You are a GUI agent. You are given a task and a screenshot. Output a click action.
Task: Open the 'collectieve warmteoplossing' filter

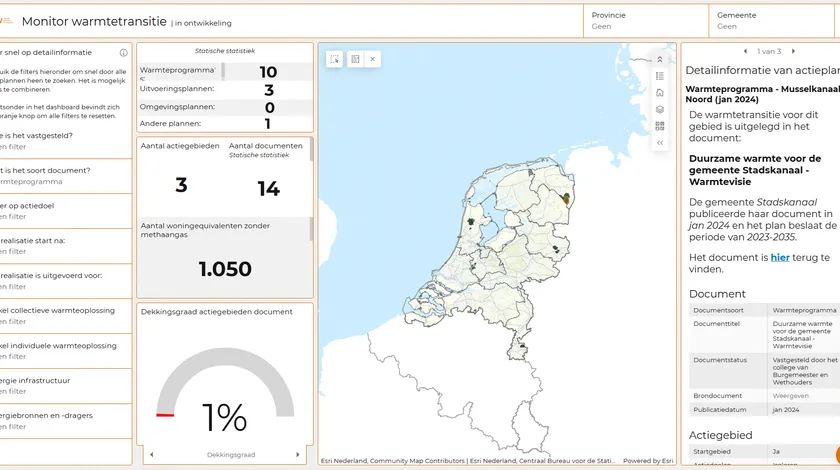pyautogui.click(x=65, y=316)
